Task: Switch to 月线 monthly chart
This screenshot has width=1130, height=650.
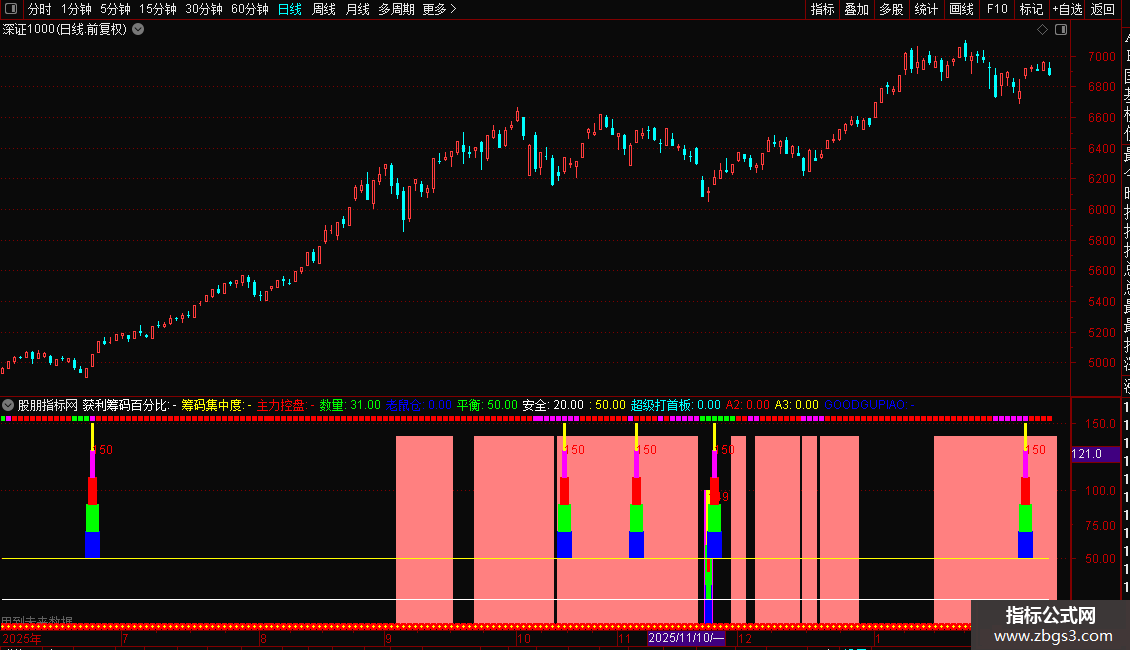Action: (x=357, y=9)
